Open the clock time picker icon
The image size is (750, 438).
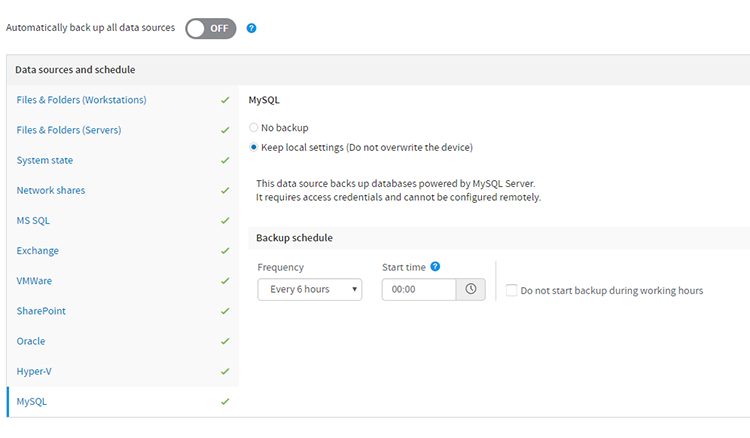click(x=470, y=290)
